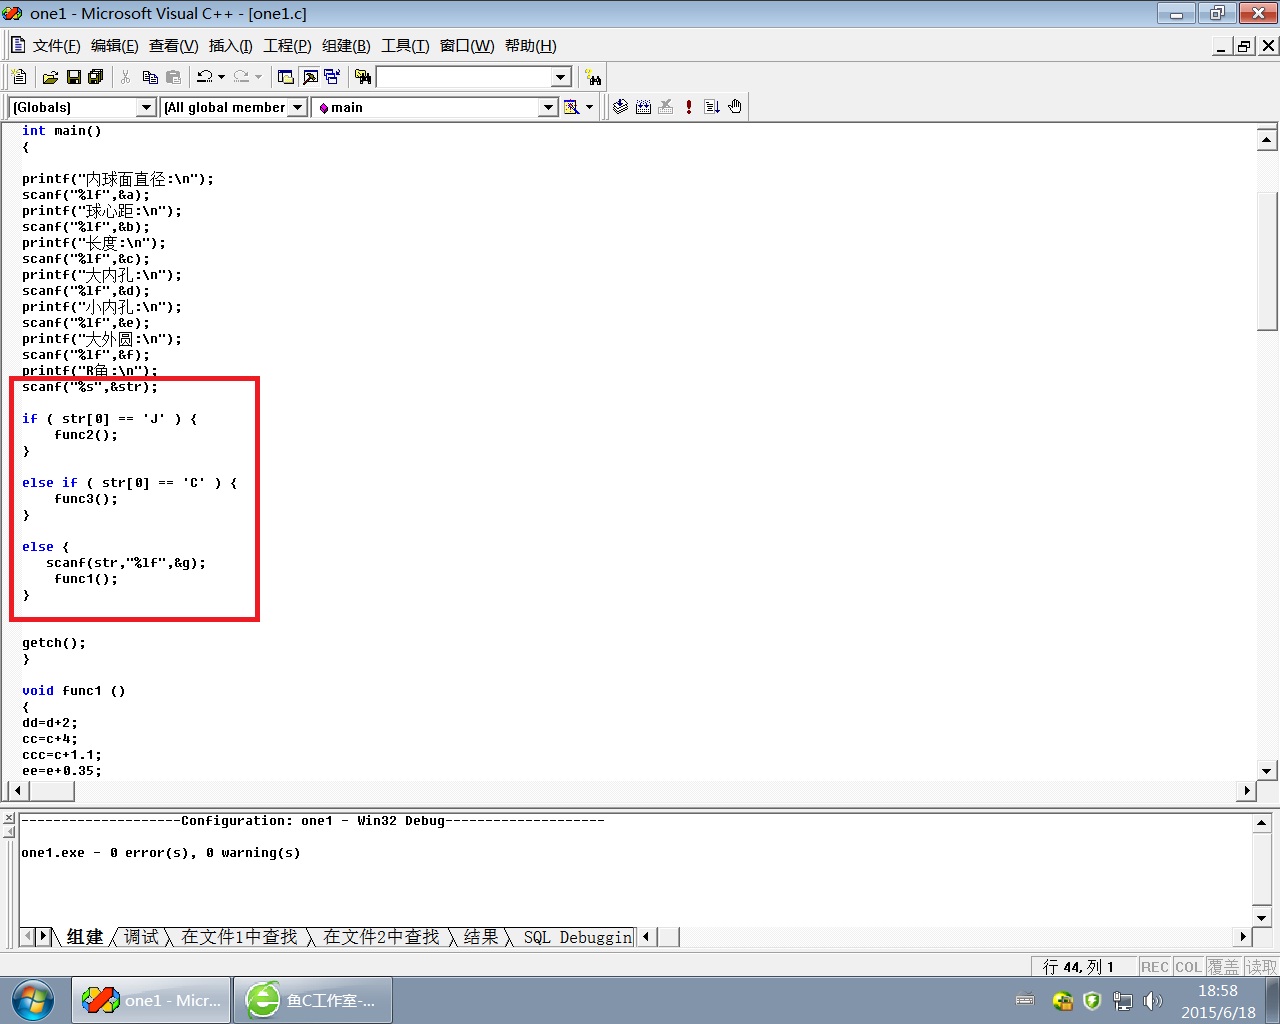Close the output pane with its X
Viewport: 1280px width, 1024px height.
(x=9, y=819)
